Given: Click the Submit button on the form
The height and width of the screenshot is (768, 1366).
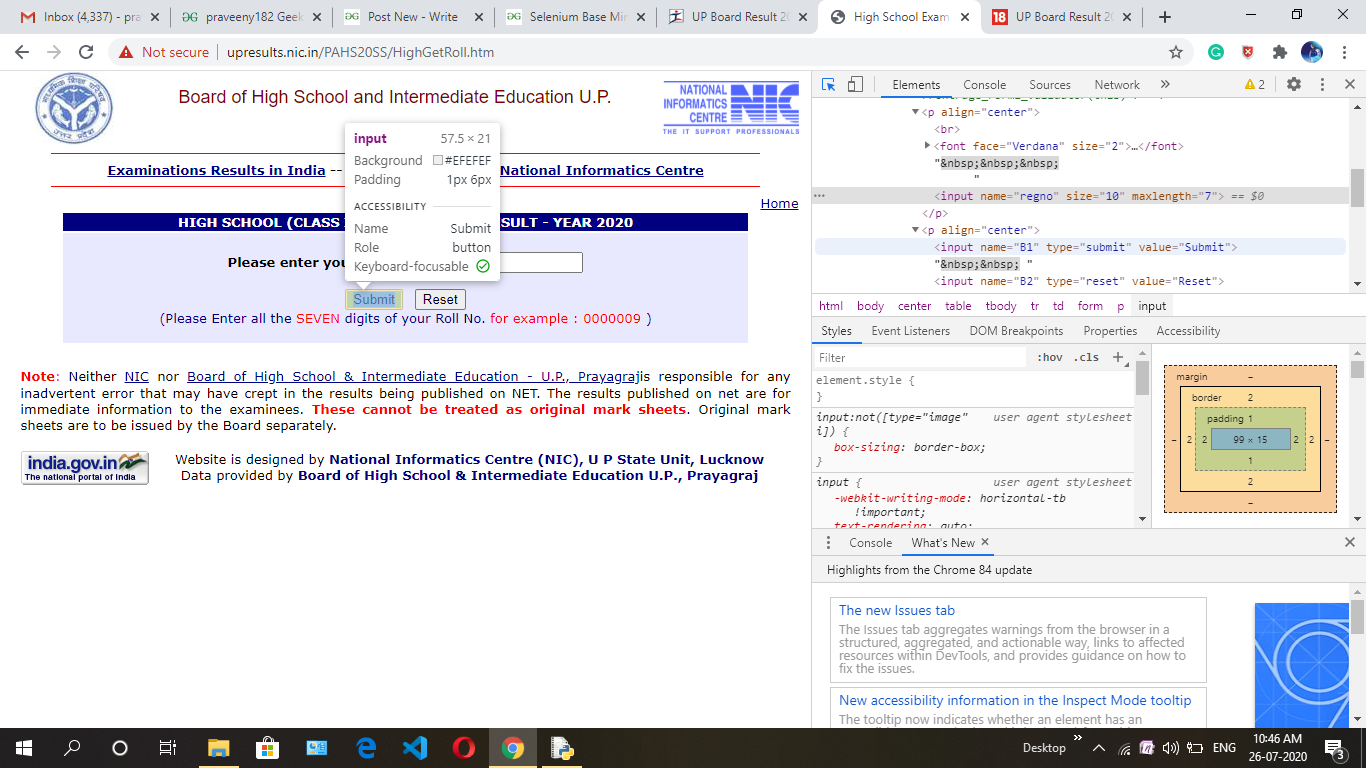Looking at the screenshot, I should pyautogui.click(x=374, y=299).
